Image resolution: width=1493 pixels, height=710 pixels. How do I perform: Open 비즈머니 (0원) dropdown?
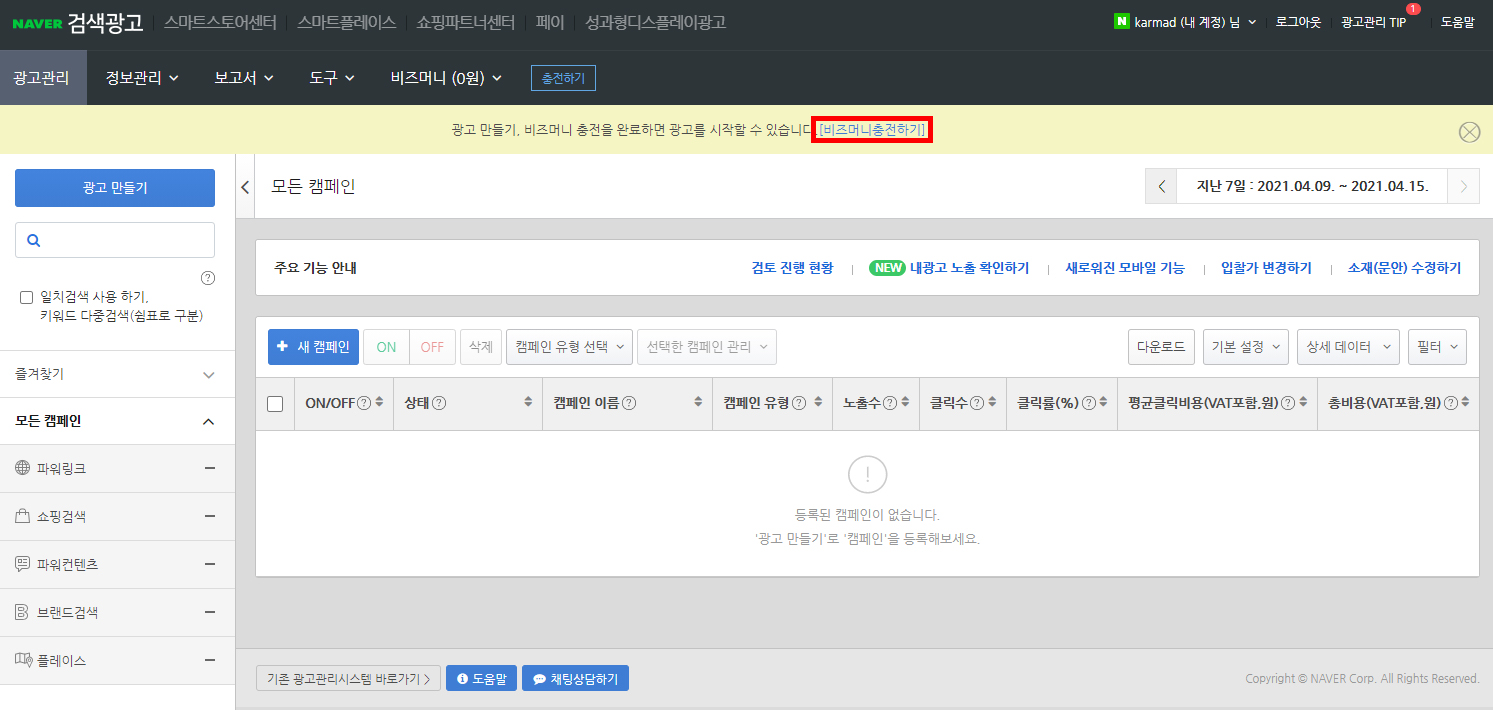point(446,77)
